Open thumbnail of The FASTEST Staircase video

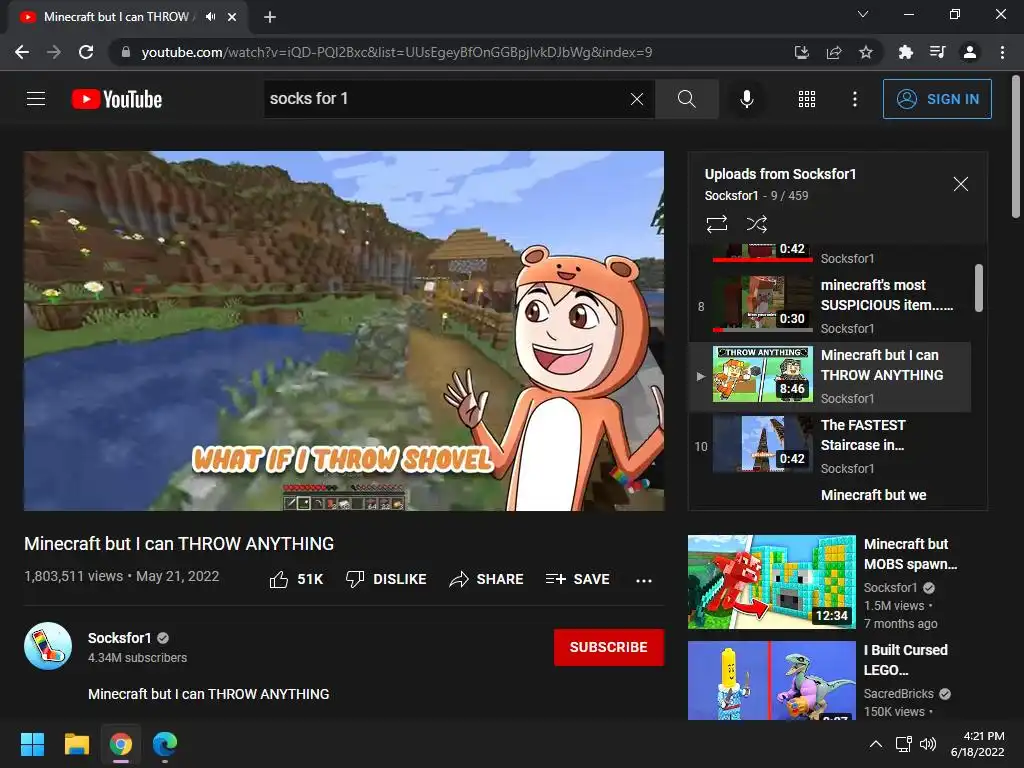click(762, 445)
